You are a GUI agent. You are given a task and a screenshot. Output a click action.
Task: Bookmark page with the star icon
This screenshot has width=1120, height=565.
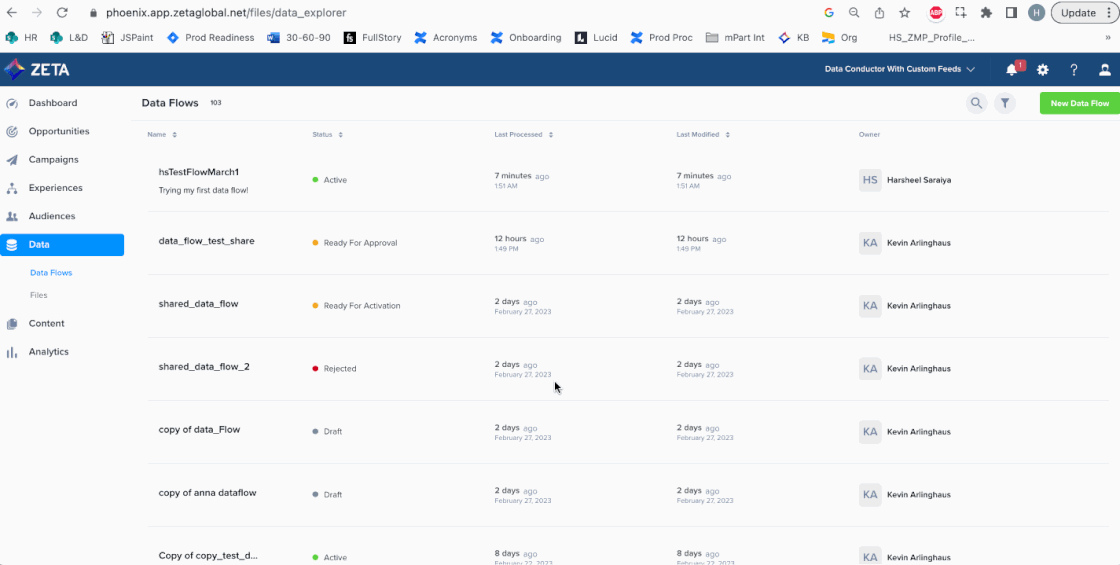tap(905, 13)
